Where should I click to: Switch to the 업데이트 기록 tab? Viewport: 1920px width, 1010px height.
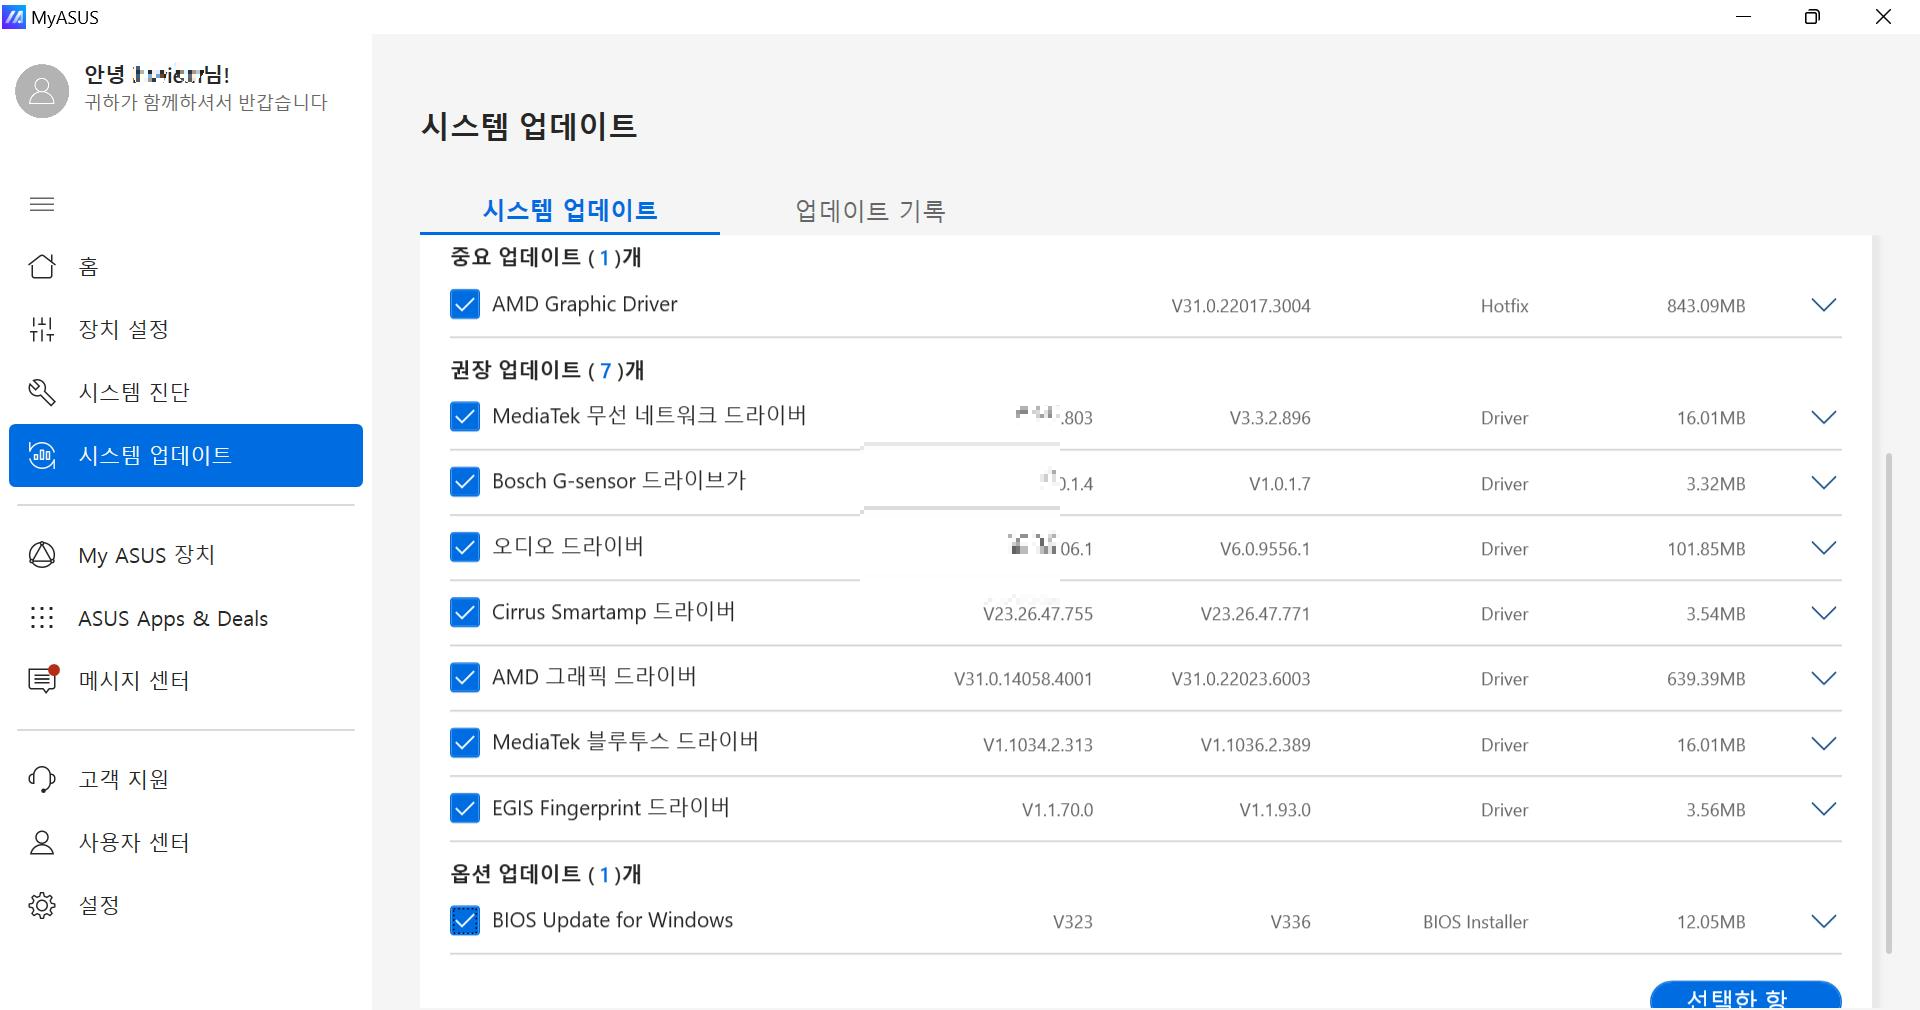(870, 210)
